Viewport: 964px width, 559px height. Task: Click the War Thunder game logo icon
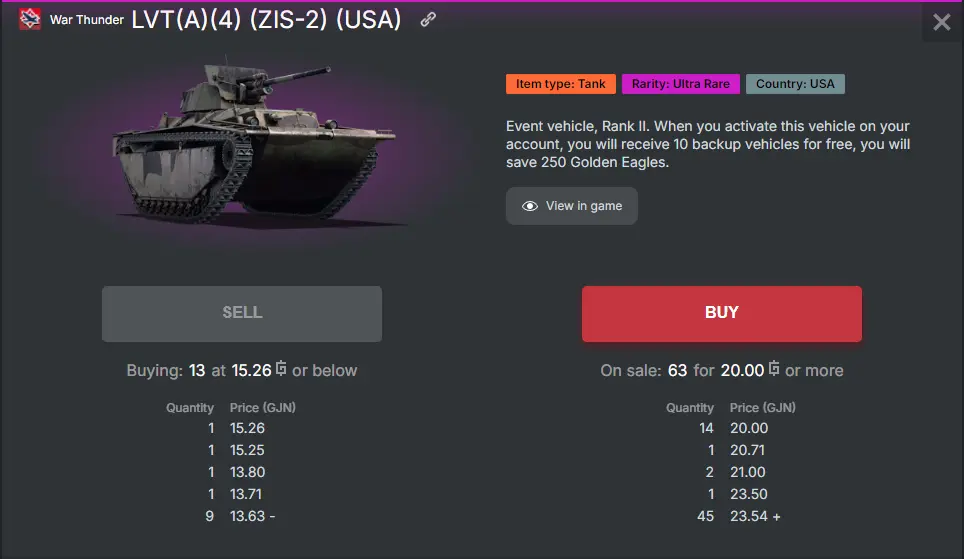pyautogui.click(x=30, y=20)
